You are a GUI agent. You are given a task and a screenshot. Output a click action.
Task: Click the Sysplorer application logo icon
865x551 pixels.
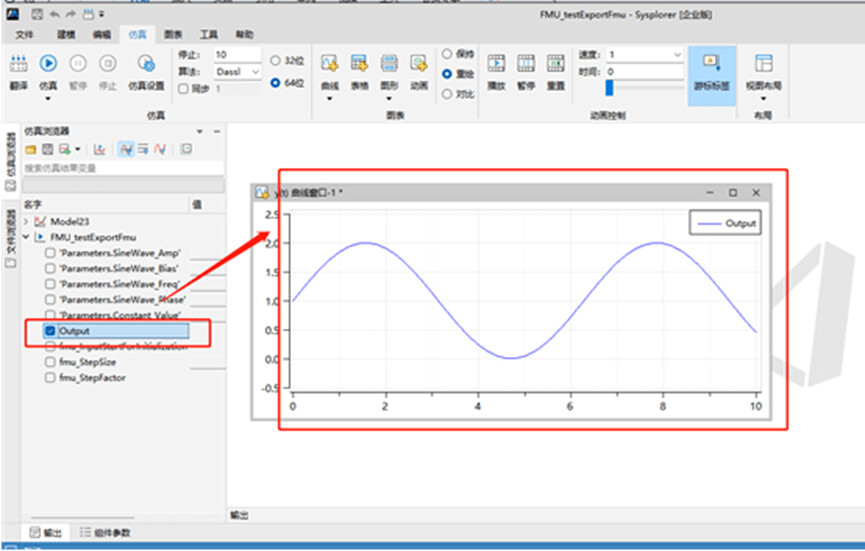pos(12,14)
